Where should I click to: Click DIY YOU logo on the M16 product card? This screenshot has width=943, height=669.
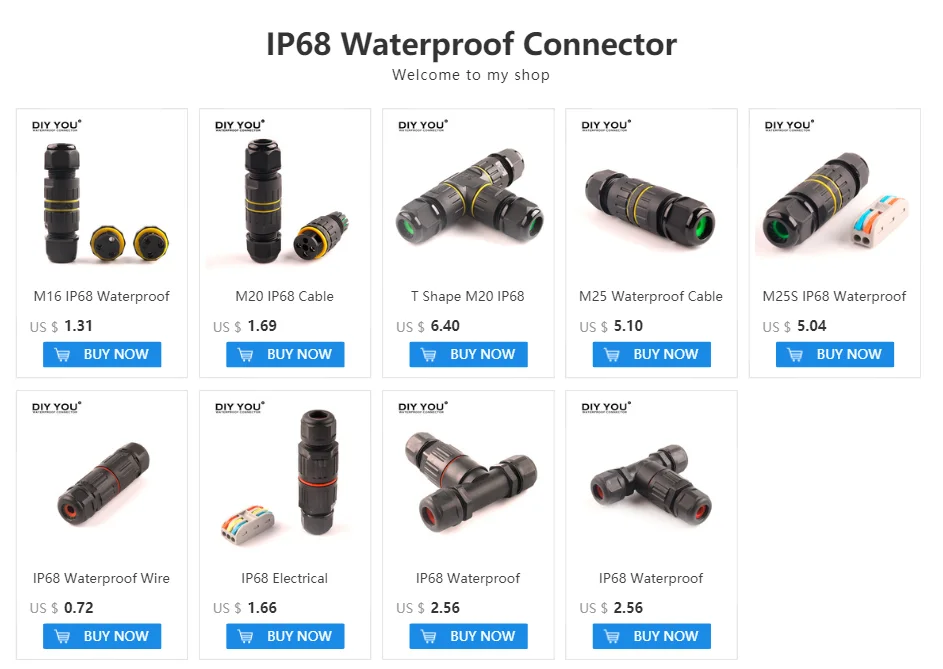tap(57, 125)
